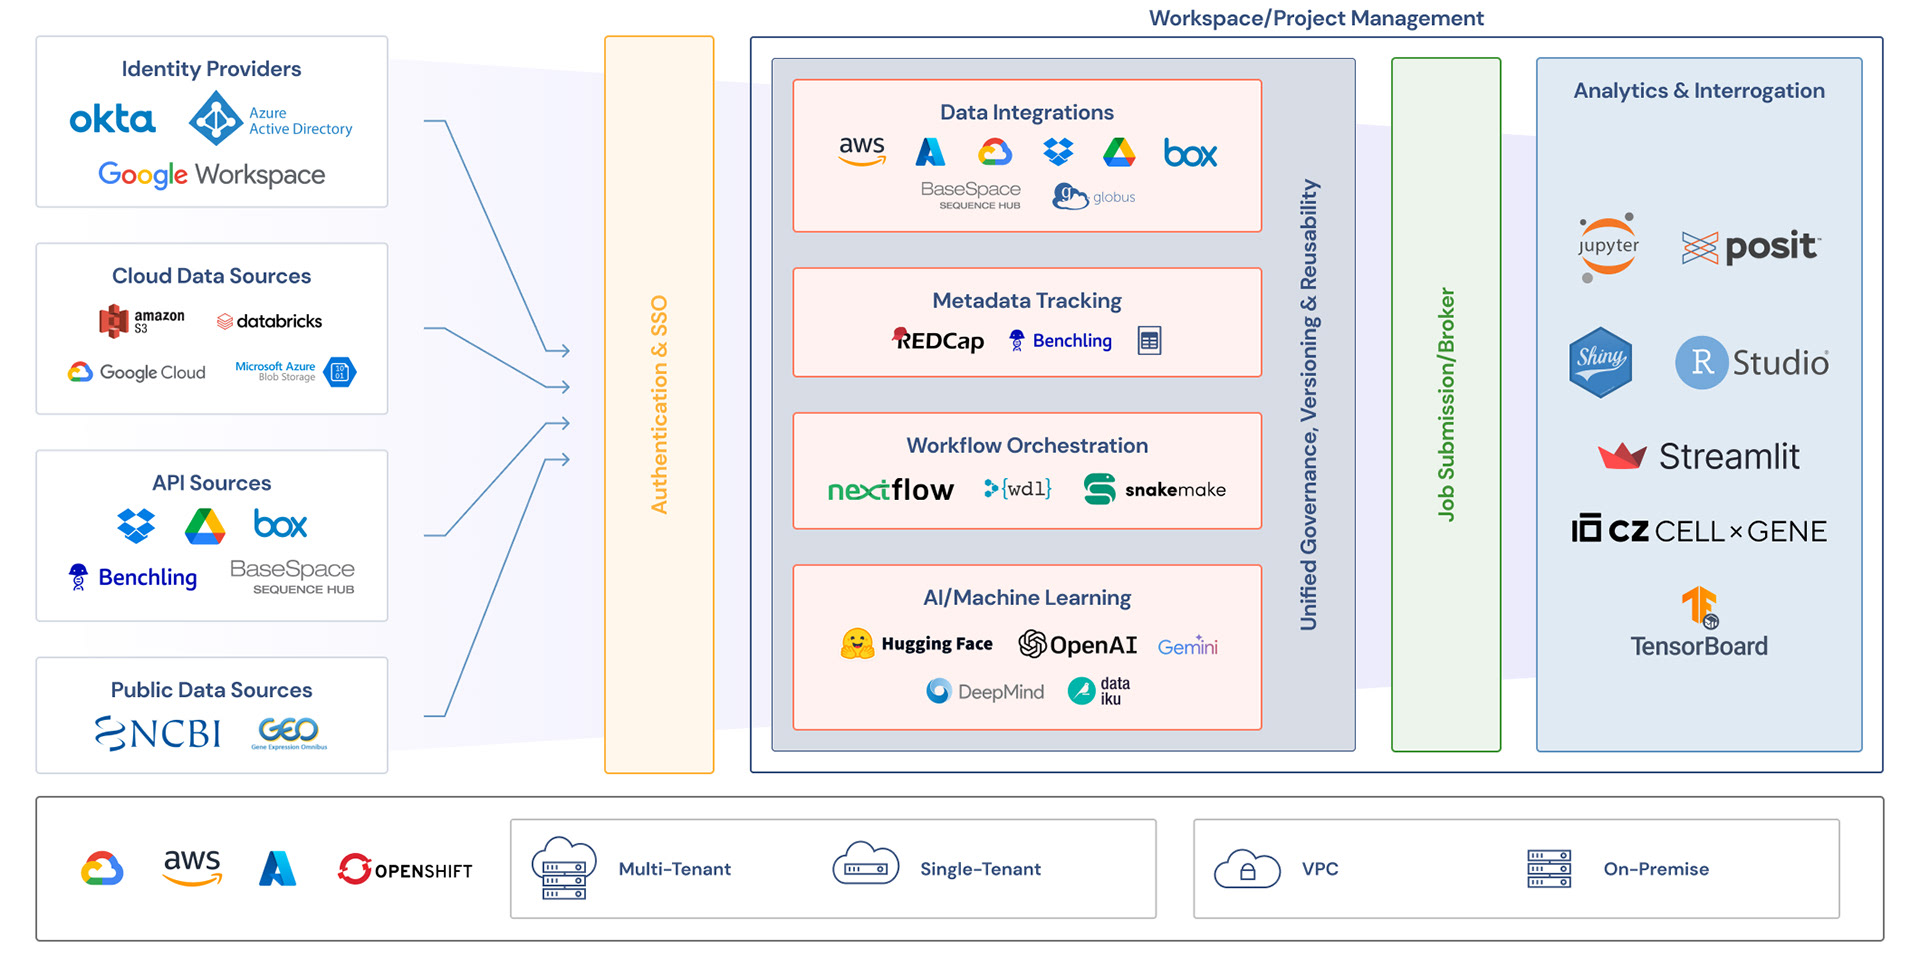
Task: Select the OpenShift logo
Action: pyautogui.click(x=405, y=869)
